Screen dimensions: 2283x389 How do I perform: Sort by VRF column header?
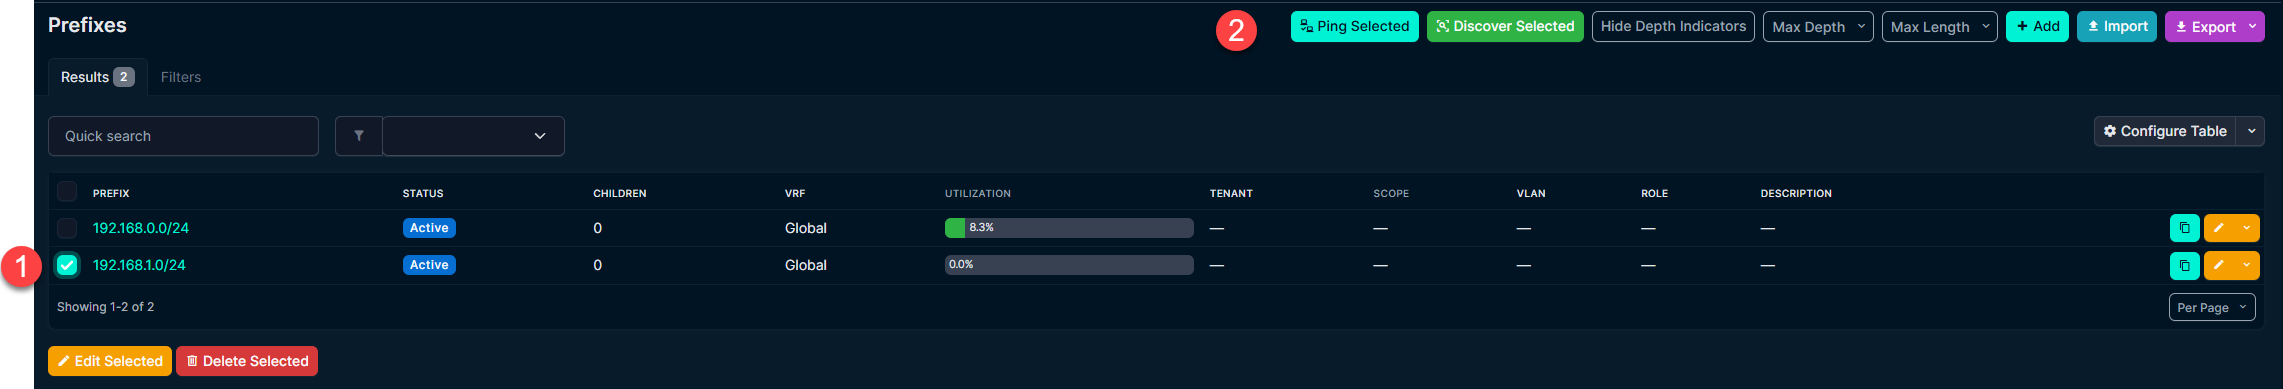tap(795, 193)
